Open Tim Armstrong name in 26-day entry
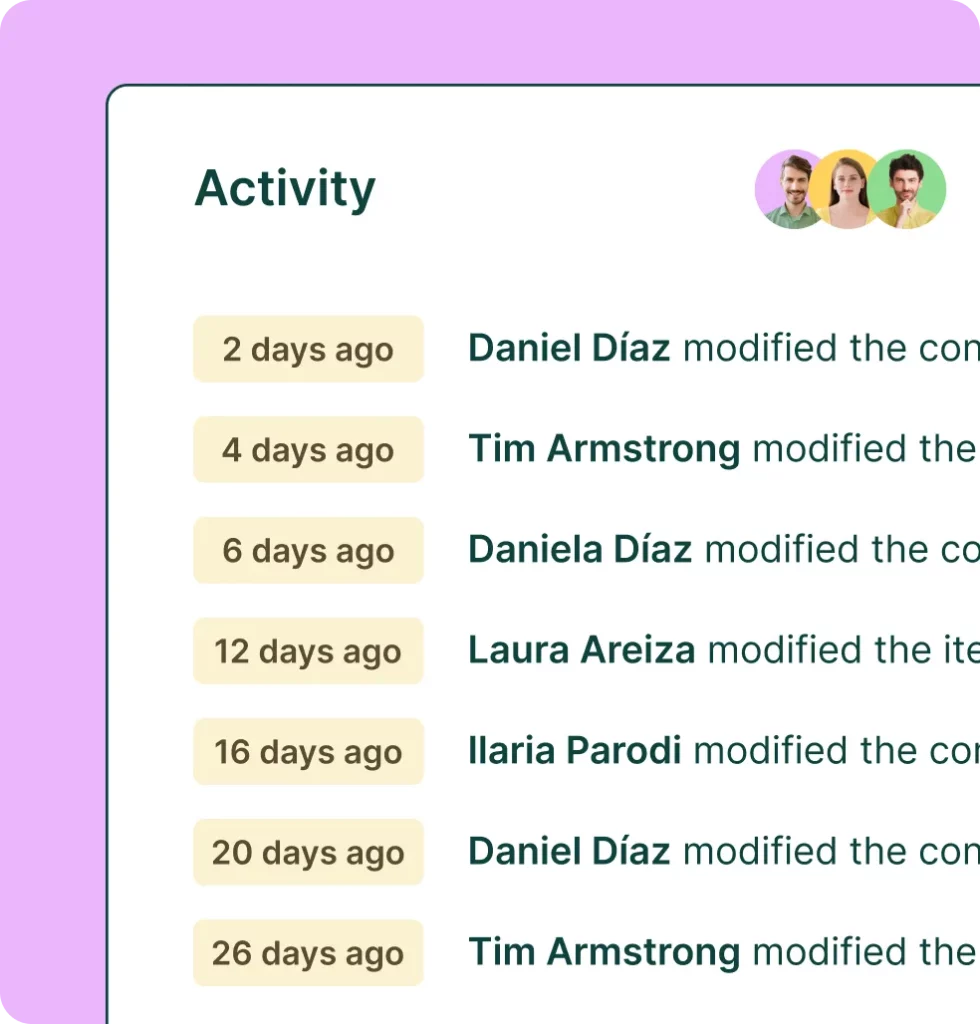The image size is (980, 1024). [x=604, y=953]
